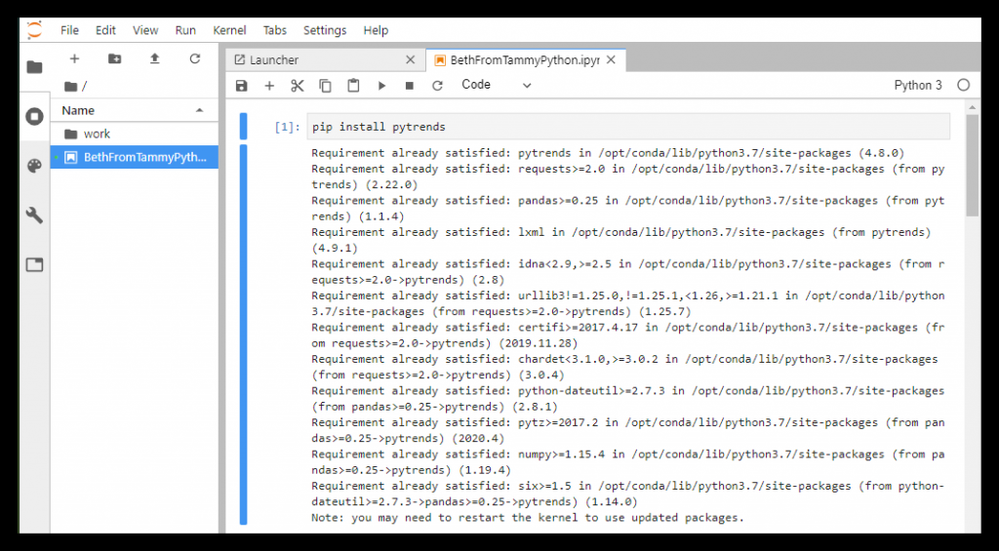This screenshot has width=999, height=551.
Task: Click the root folder breadcrumb icon
Action: (x=71, y=86)
